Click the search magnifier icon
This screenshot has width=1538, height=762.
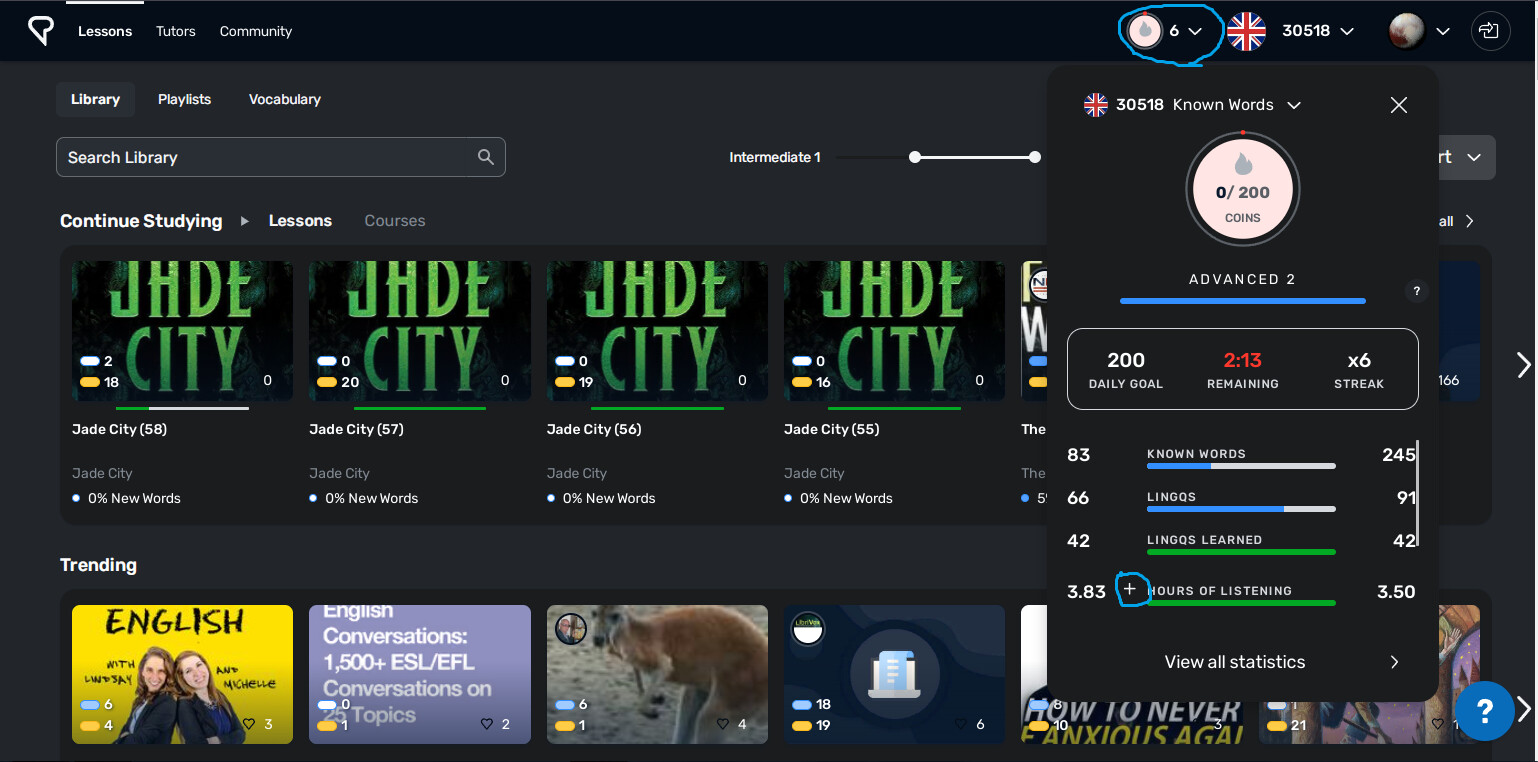(486, 157)
